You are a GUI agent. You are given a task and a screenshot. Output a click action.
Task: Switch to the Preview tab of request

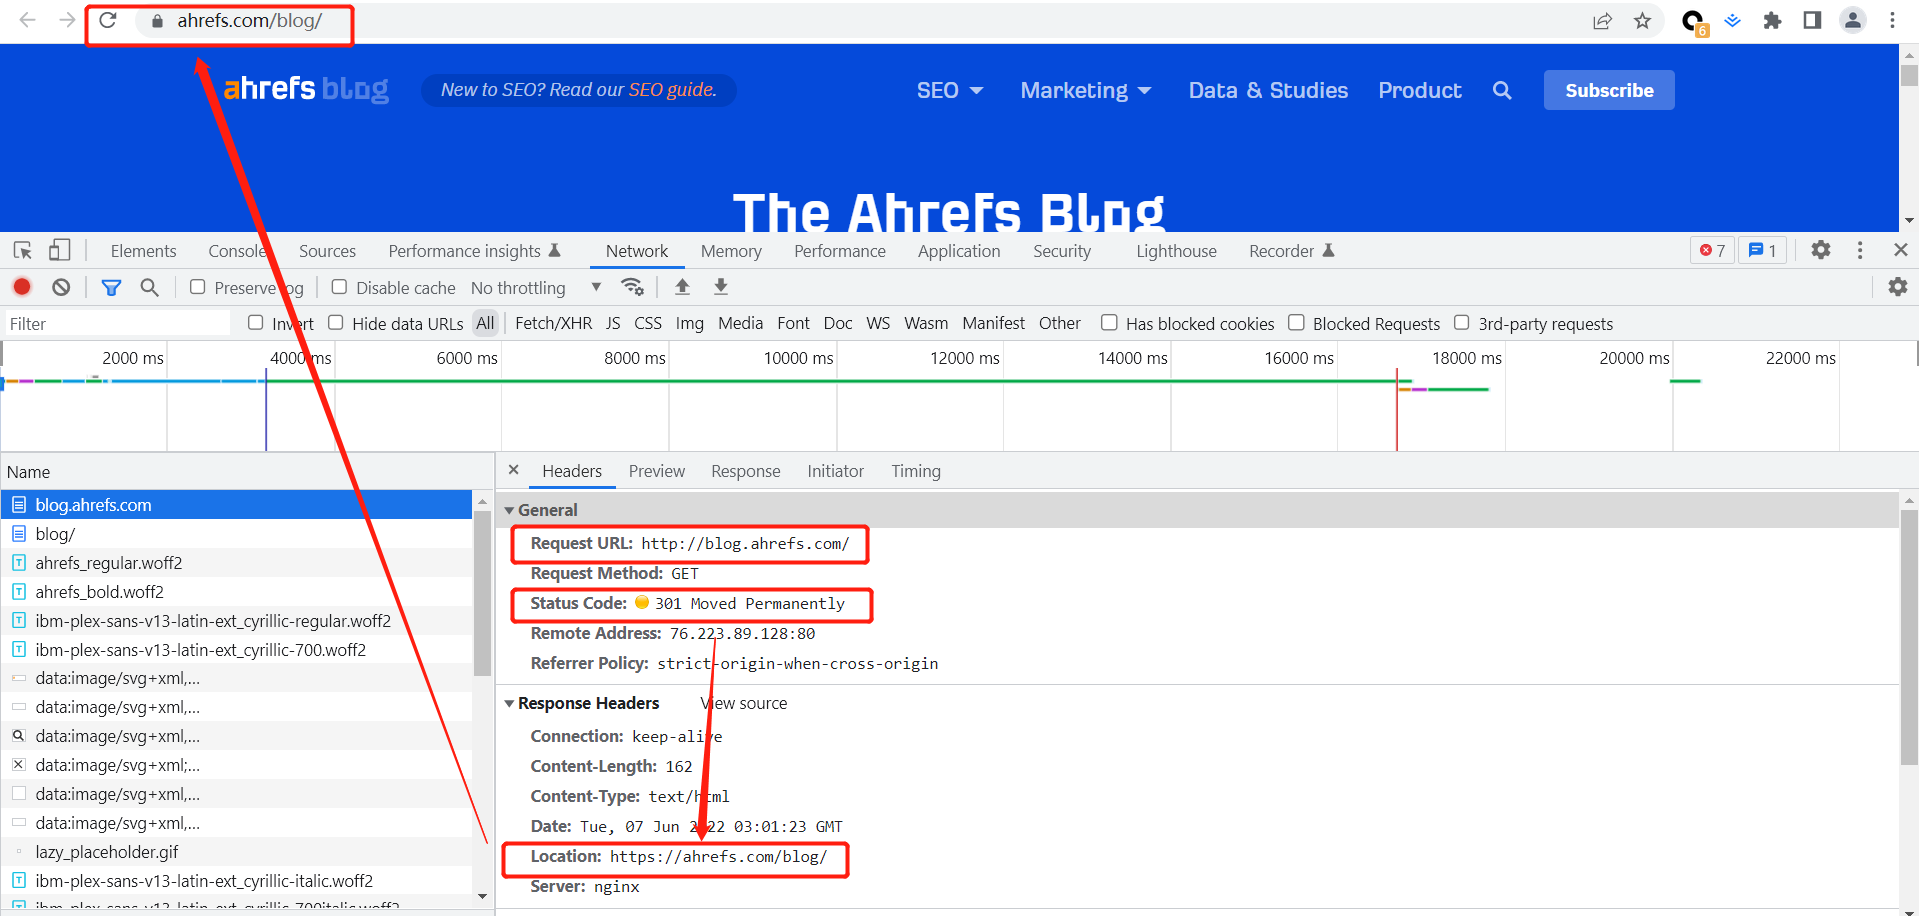[657, 471]
